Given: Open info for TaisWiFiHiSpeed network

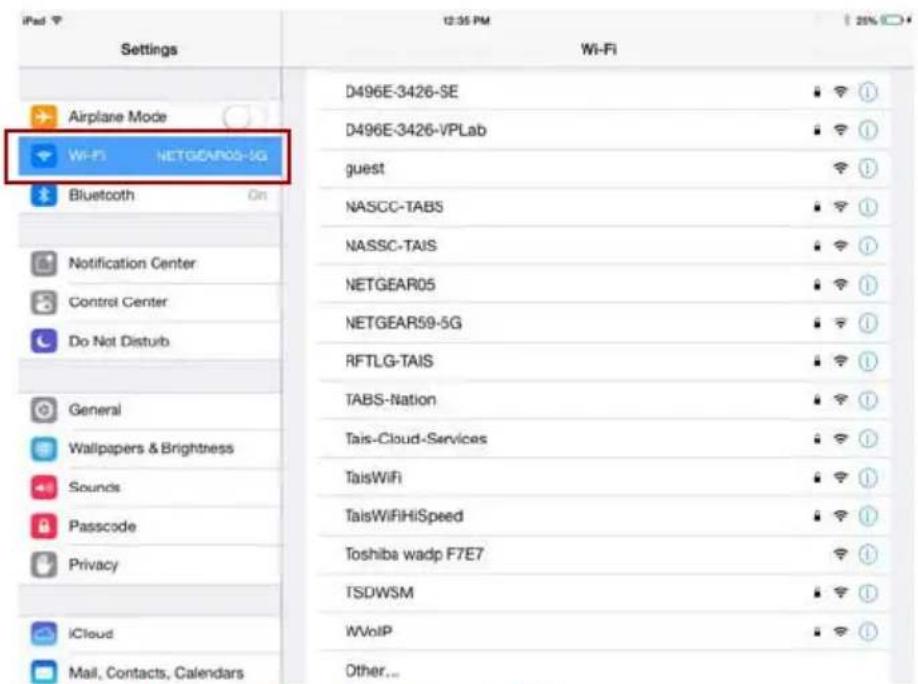Looking at the screenshot, I should coord(868,516).
